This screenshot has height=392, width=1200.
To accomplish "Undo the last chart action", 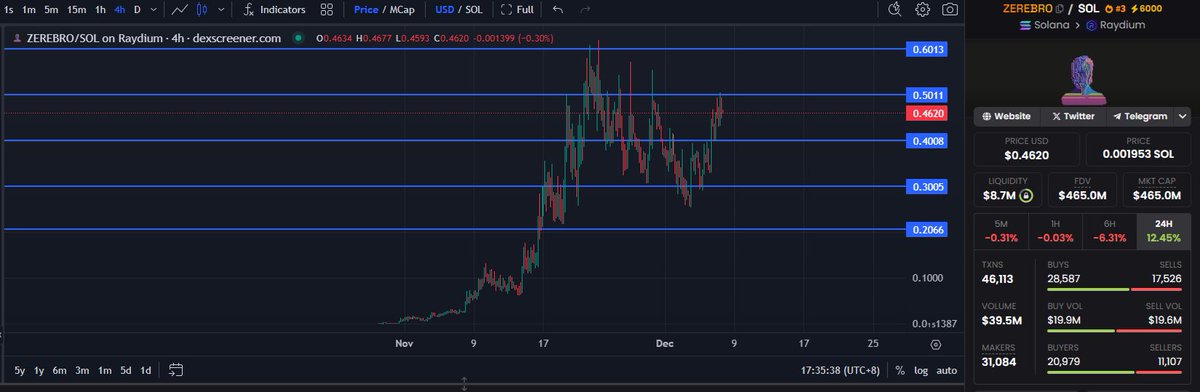I will click(558, 9).
